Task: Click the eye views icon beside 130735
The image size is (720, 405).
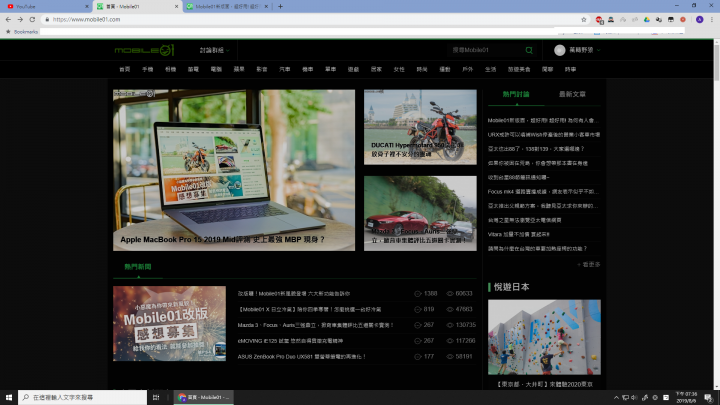Action: [x=450, y=325]
